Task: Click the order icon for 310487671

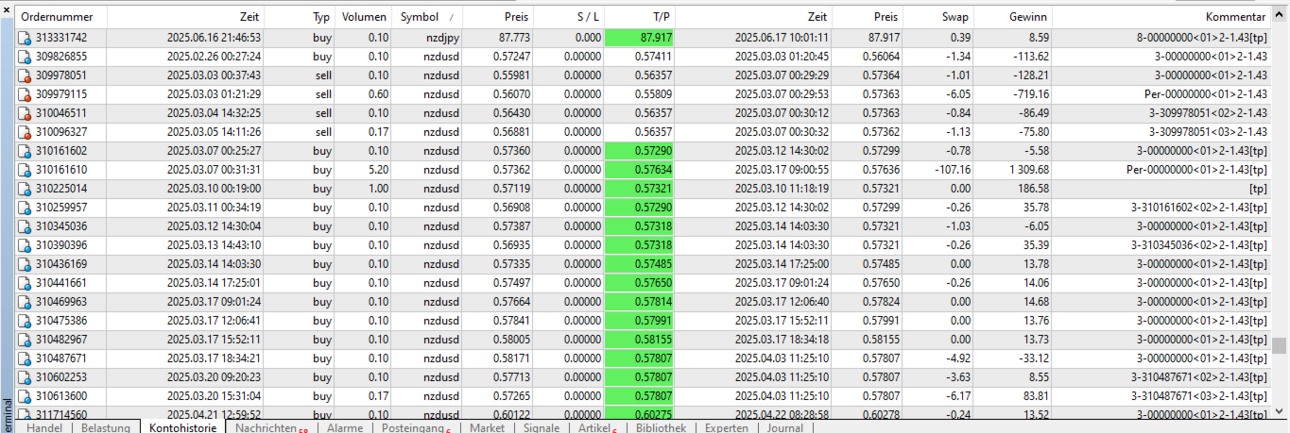Action: pos(25,358)
